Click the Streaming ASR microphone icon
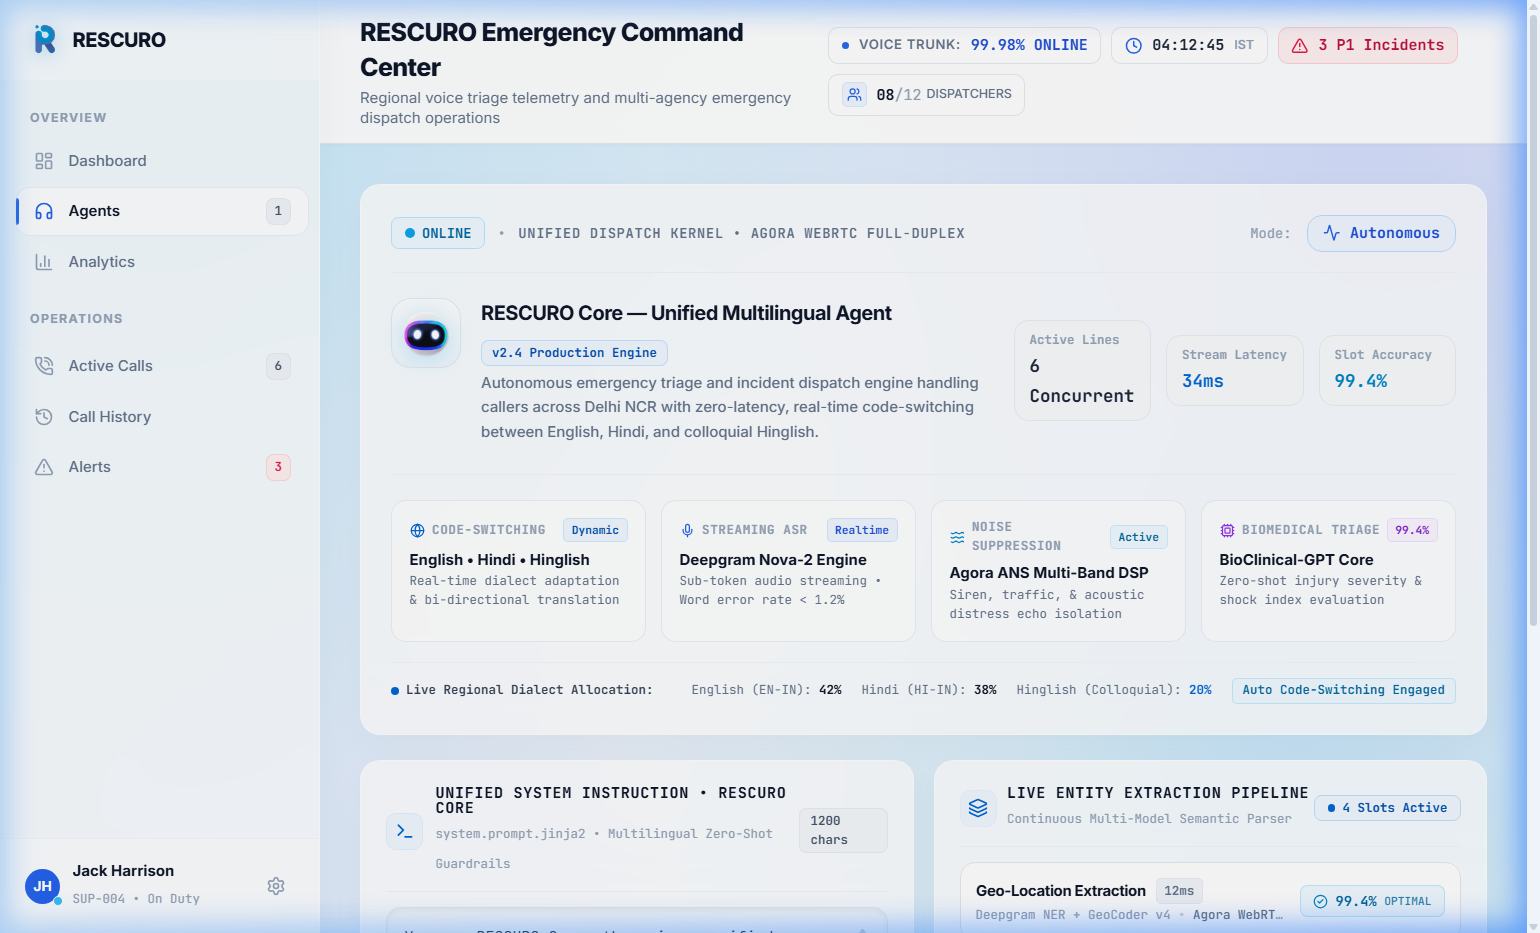This screenshot has width=1540, height=933. [687, 530]
